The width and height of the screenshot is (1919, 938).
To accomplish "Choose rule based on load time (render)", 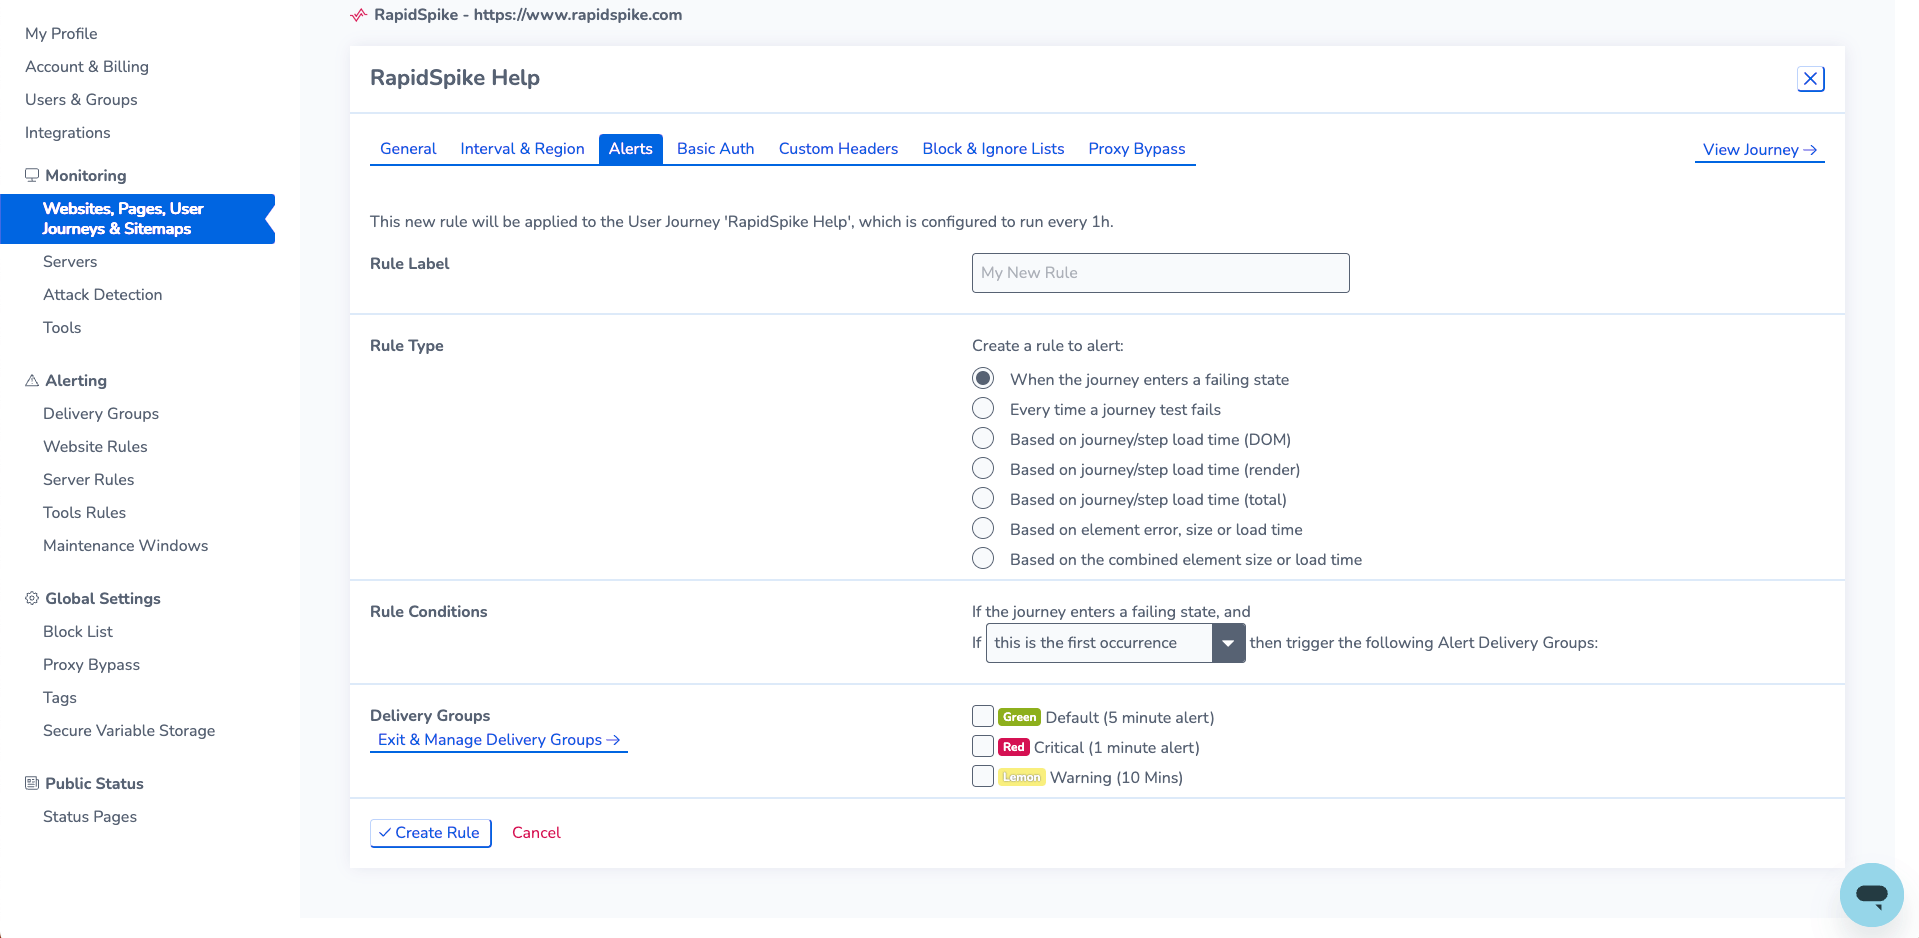I will click(x=983, y=469).
